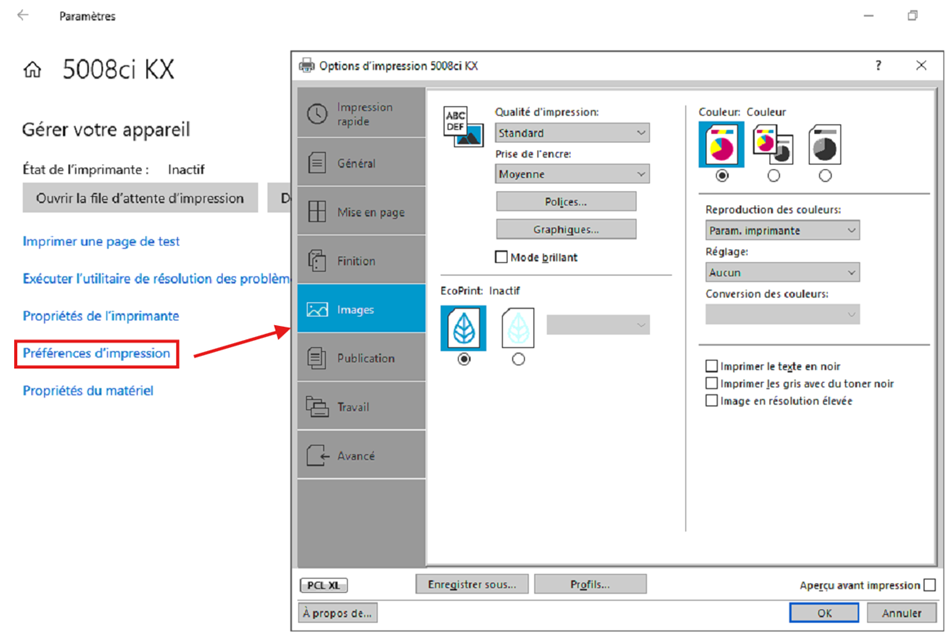This screenshot has height=633, width=945.
Task: Click the Home icon in Paramètres
Action: [x=33, y=70]
